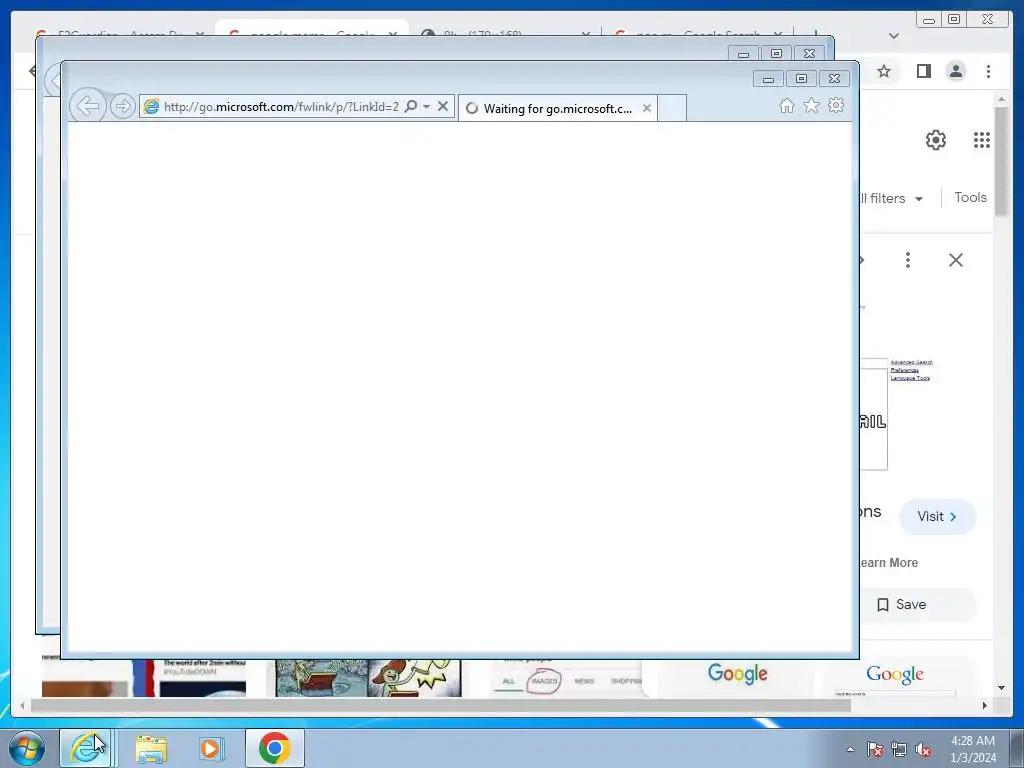Show hidden system tray icons
Image resolution: width=1024 pixels, height=768 pixels.
[850, 750]
